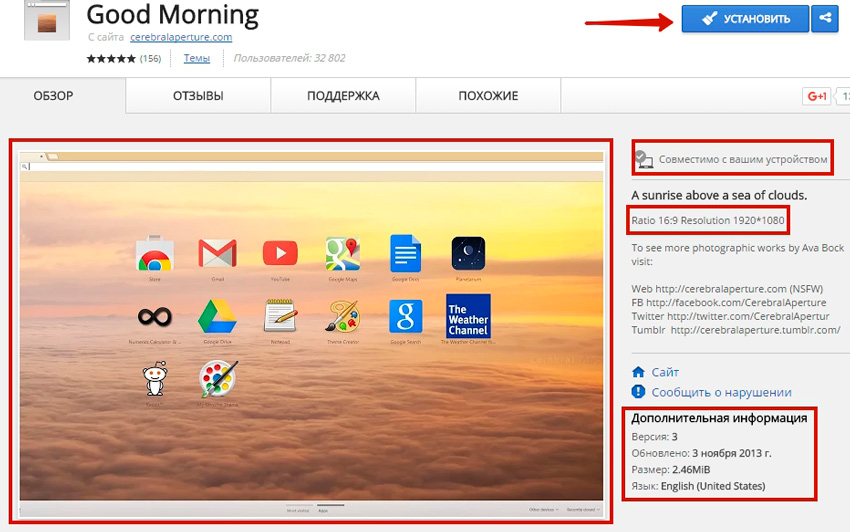Click 'Обновлено: 3 ноября 2013 г.' line
The image size is (850, 532).
[x=701, y=453]
